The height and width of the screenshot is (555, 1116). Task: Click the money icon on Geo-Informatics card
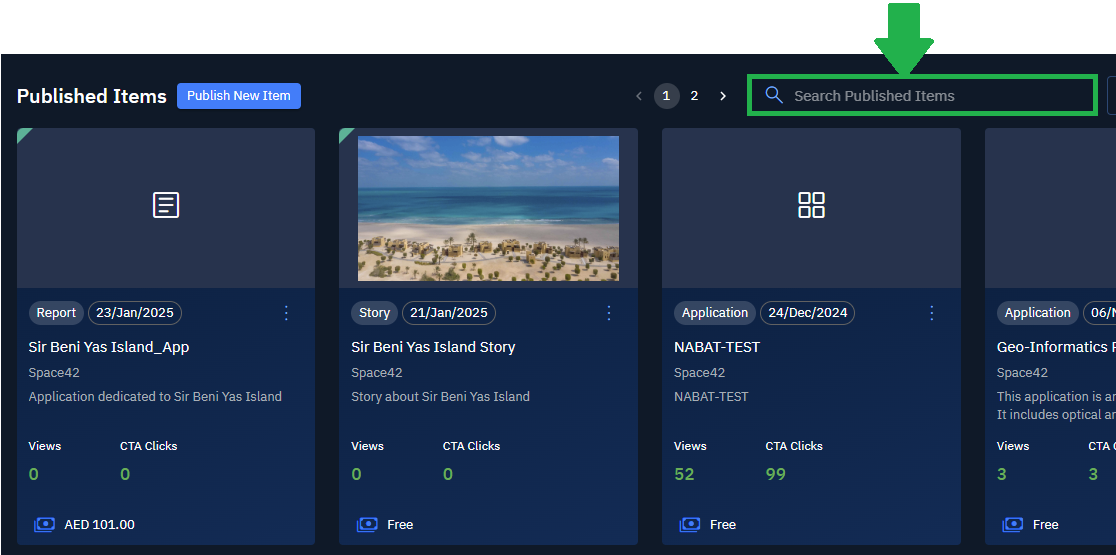(1013, 524)
